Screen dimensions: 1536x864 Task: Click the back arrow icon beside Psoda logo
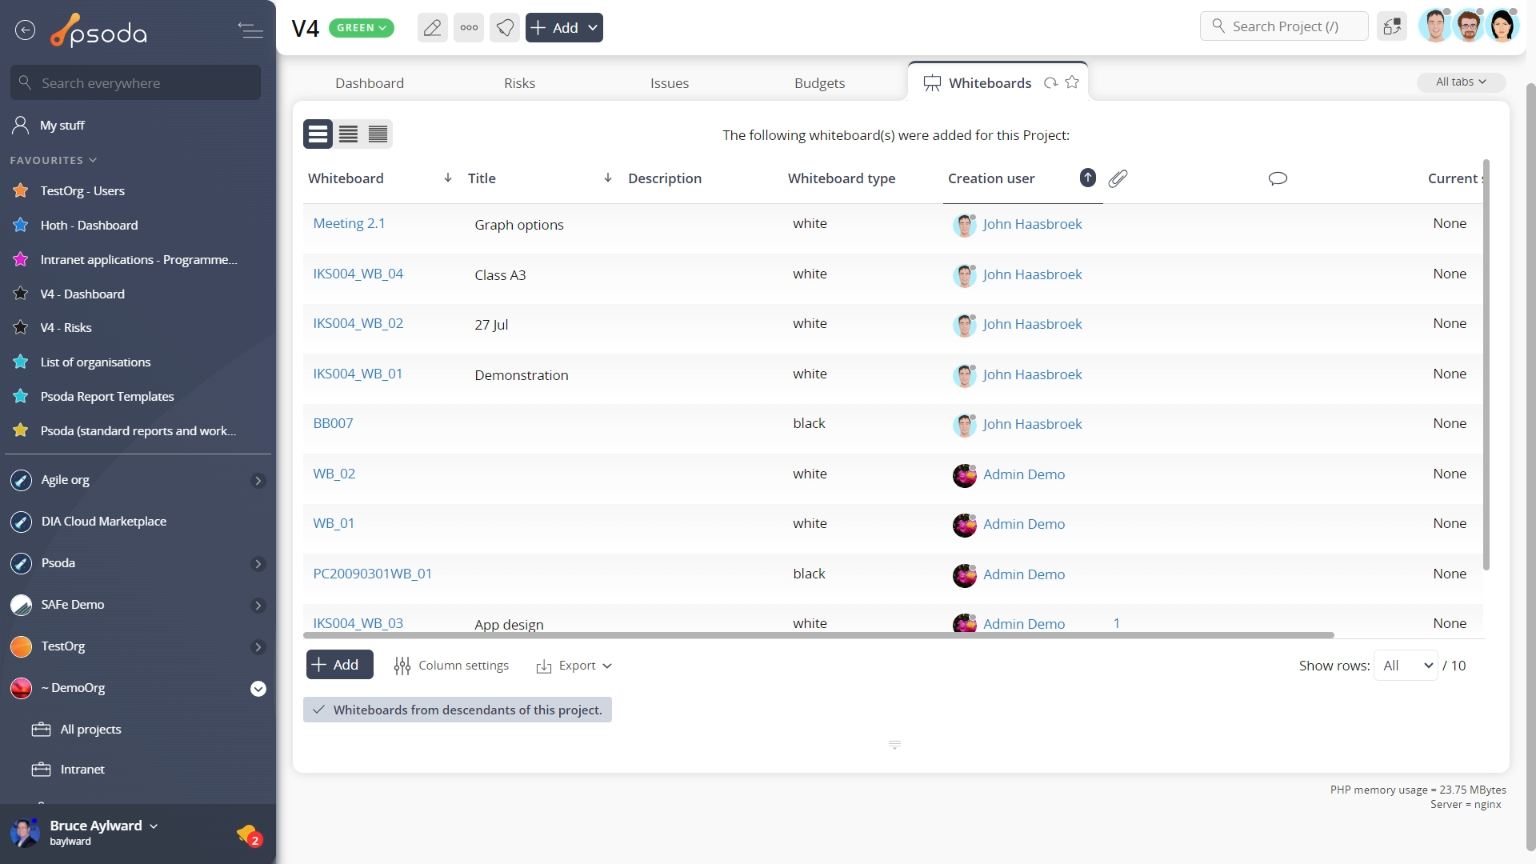point(25,31)
